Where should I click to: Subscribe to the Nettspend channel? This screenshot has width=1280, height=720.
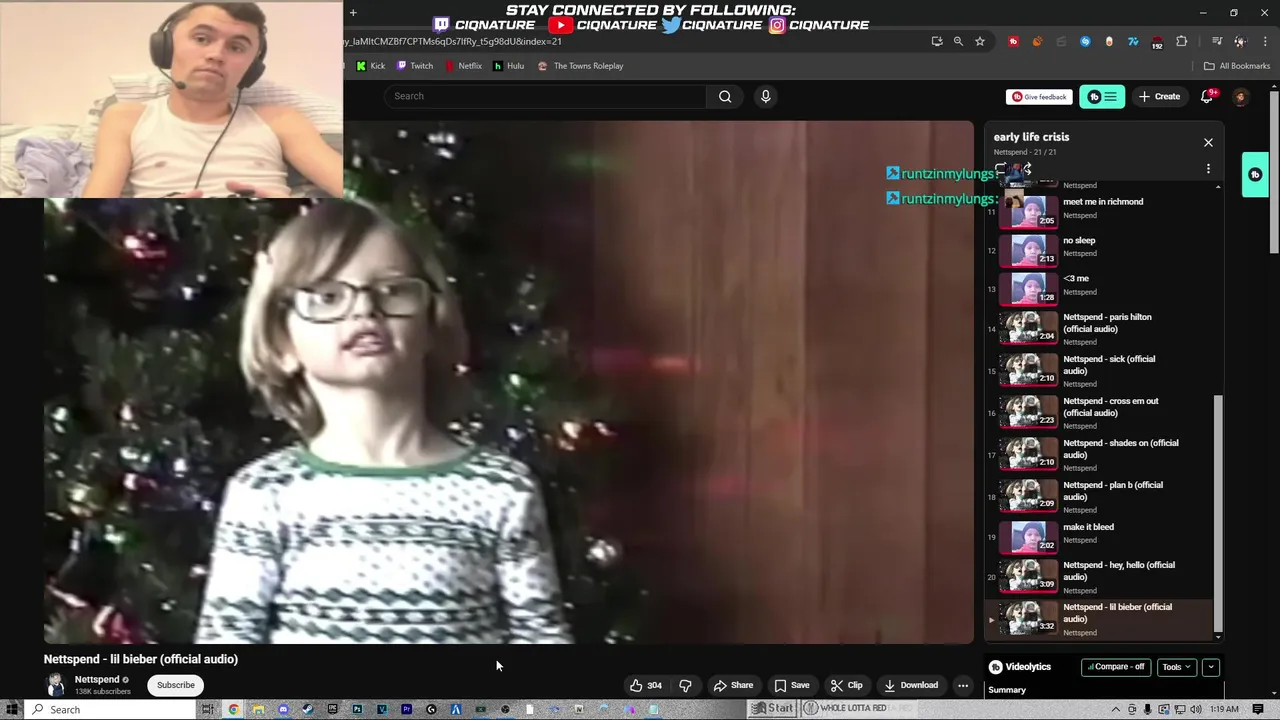[x=175, y=685]
